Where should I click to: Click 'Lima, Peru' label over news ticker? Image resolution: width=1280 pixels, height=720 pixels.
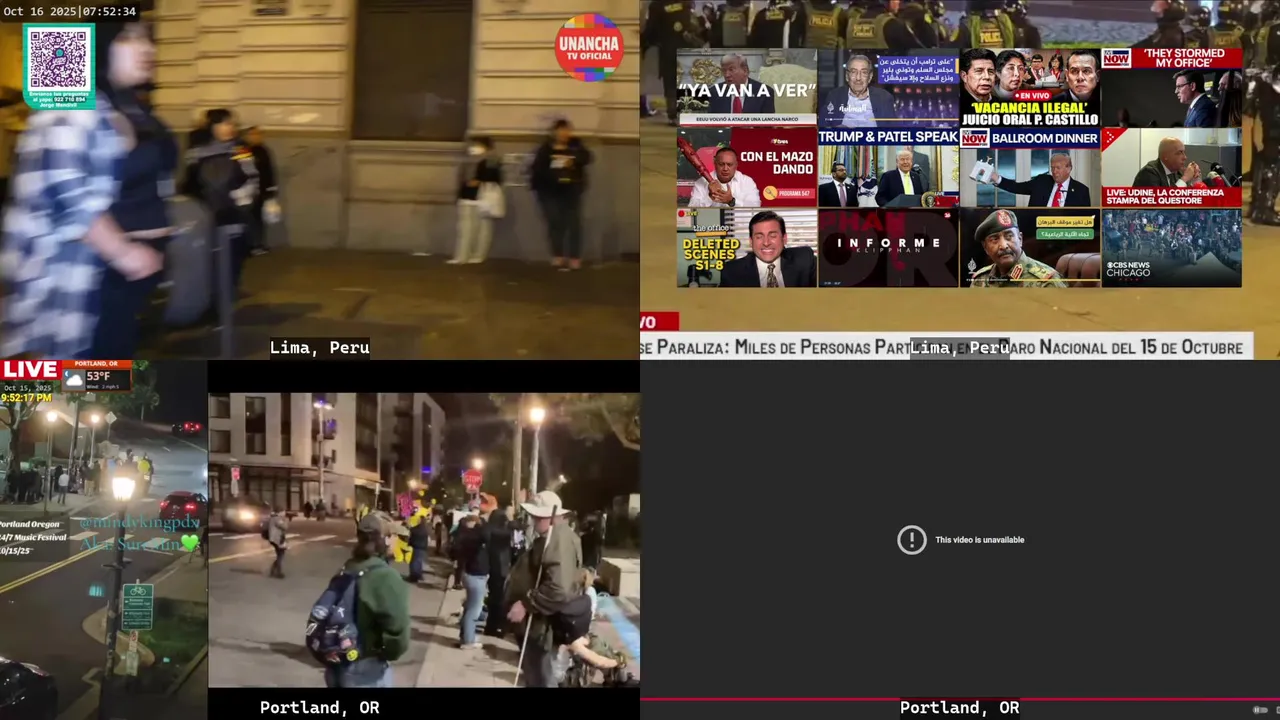click(960, 348)
